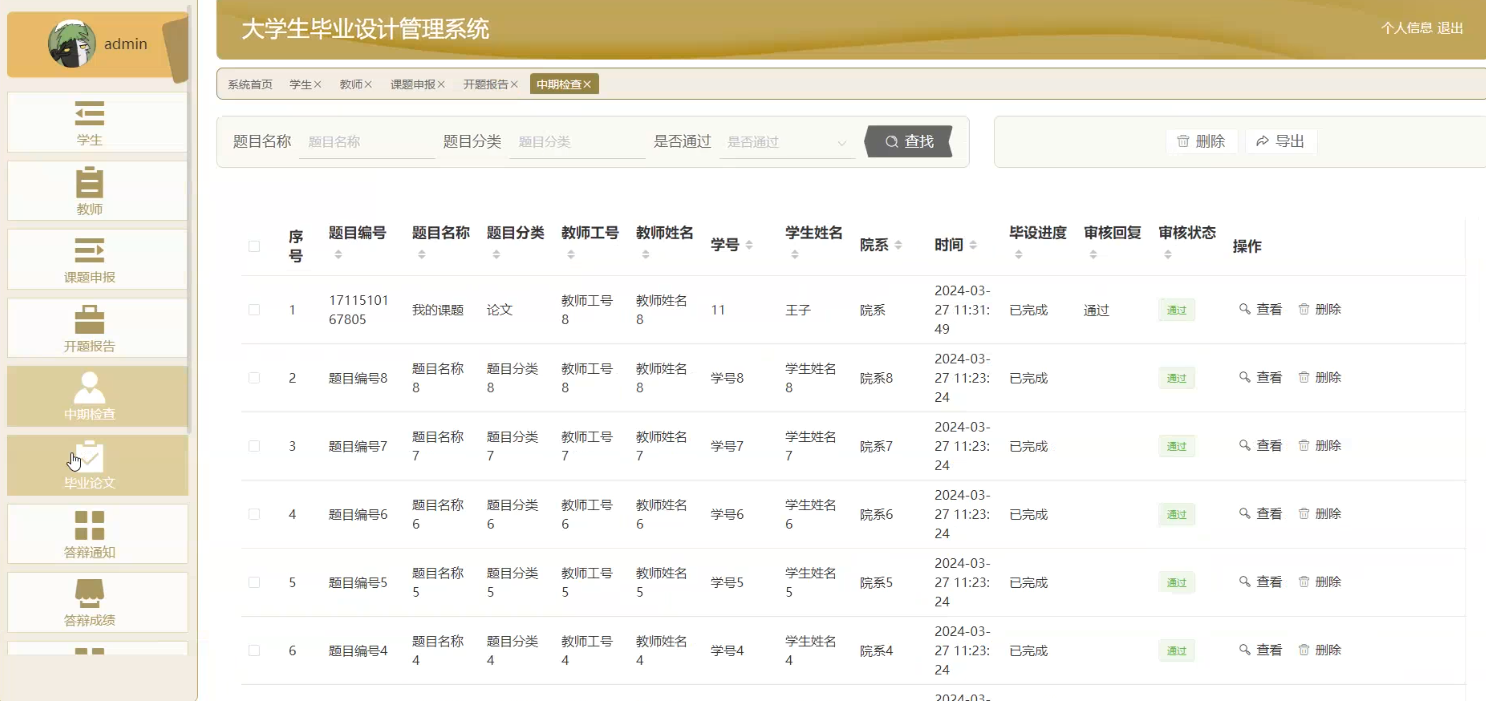
Task: Open the 答辩通知 grid sidebar icon
Action: [90, 526]
